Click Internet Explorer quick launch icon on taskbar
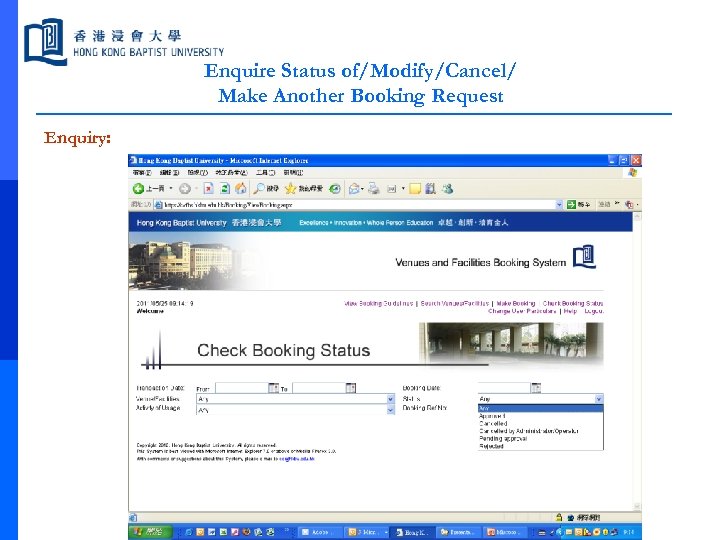Image resolution: width=720 pixels, height=540 pixels. pyautogui.click(x=188, y=532)
